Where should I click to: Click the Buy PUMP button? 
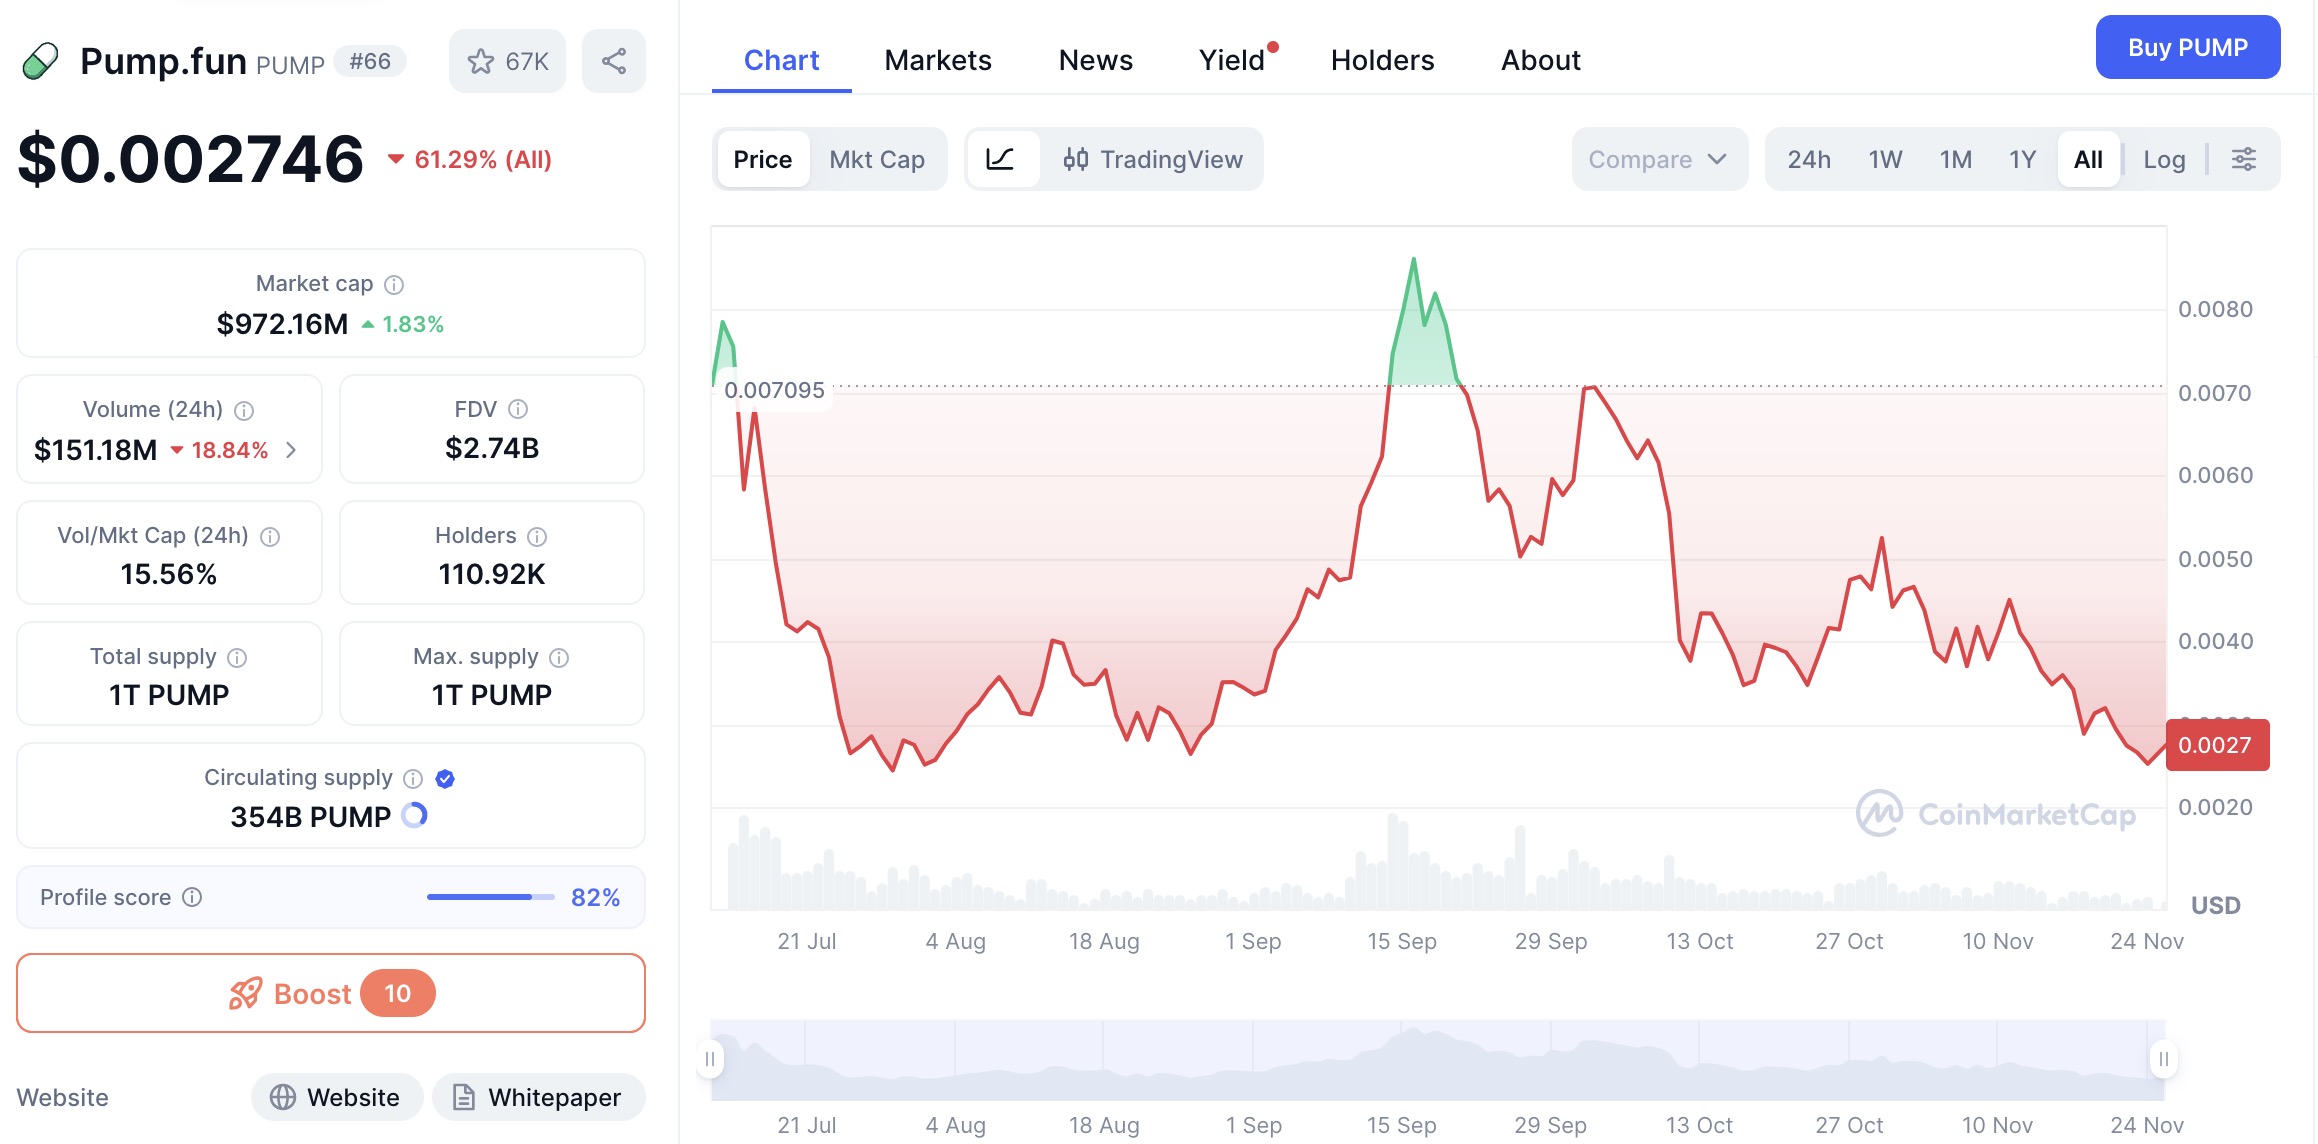pos(2187,47)
